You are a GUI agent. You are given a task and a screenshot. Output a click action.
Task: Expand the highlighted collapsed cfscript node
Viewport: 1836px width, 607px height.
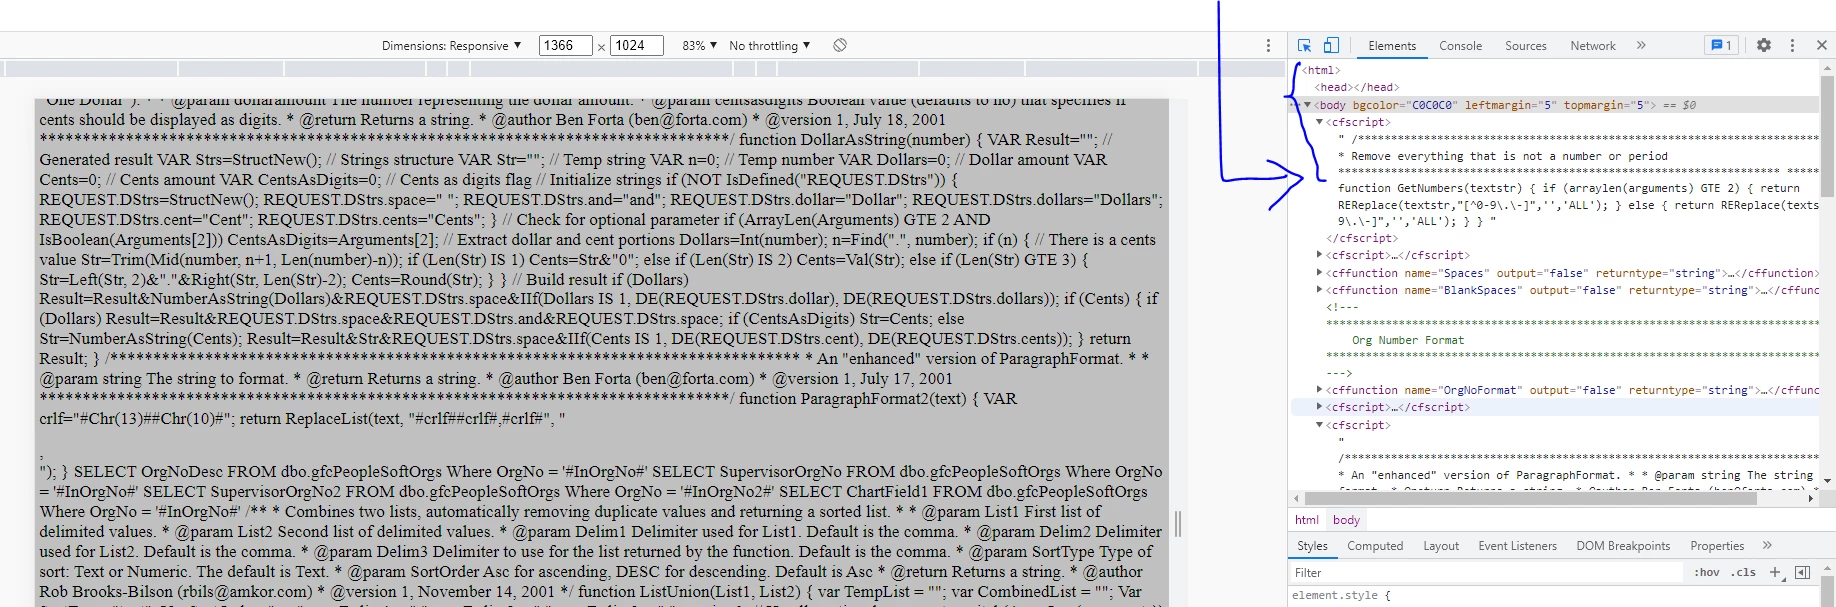[x=1319, y=407]
